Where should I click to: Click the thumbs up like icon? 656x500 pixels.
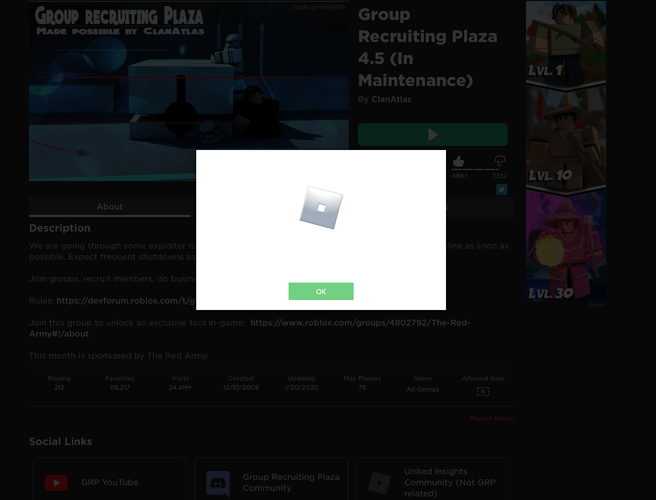[x=459, y=161]
